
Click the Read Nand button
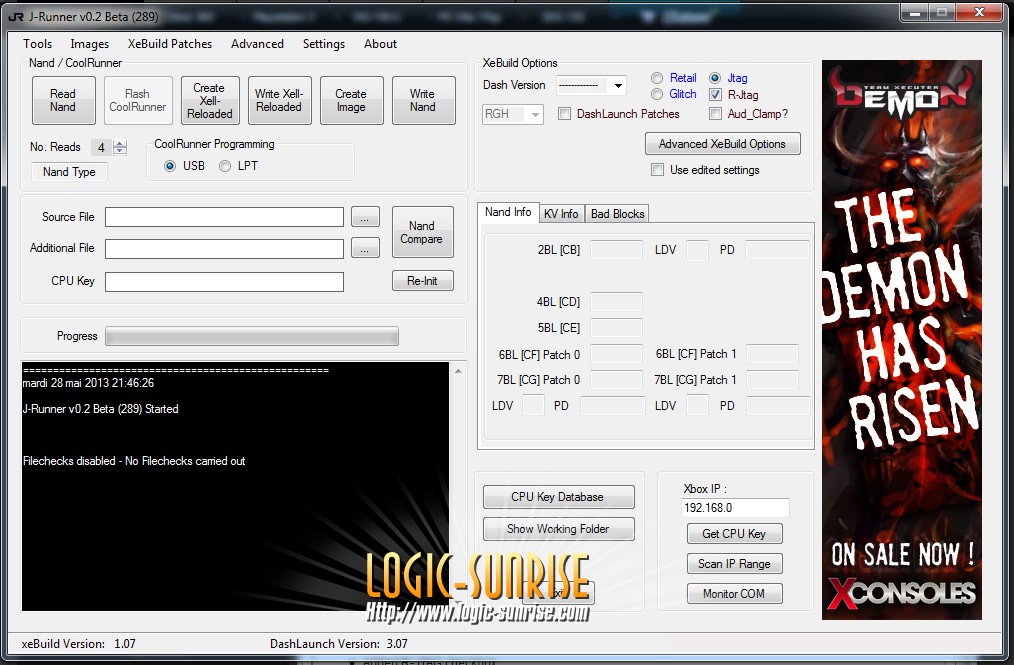62,101
